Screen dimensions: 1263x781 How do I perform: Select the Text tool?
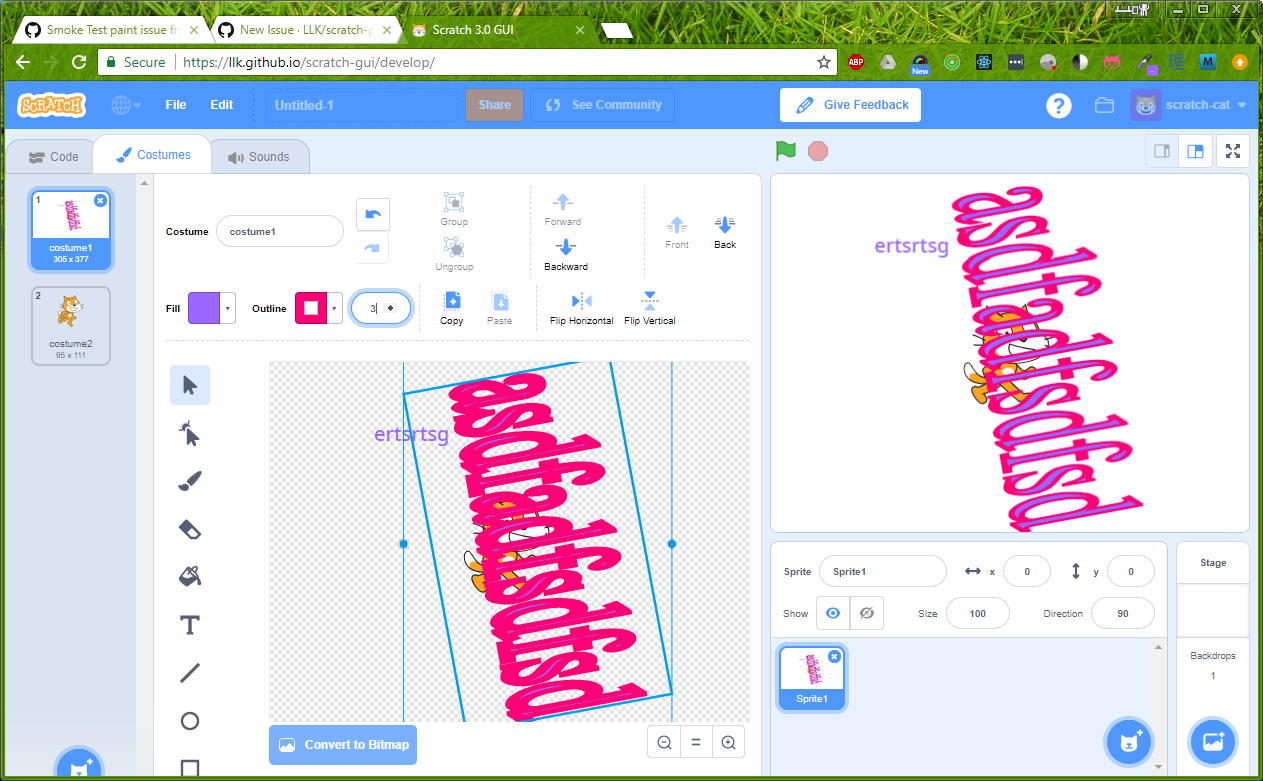(189, 625)
